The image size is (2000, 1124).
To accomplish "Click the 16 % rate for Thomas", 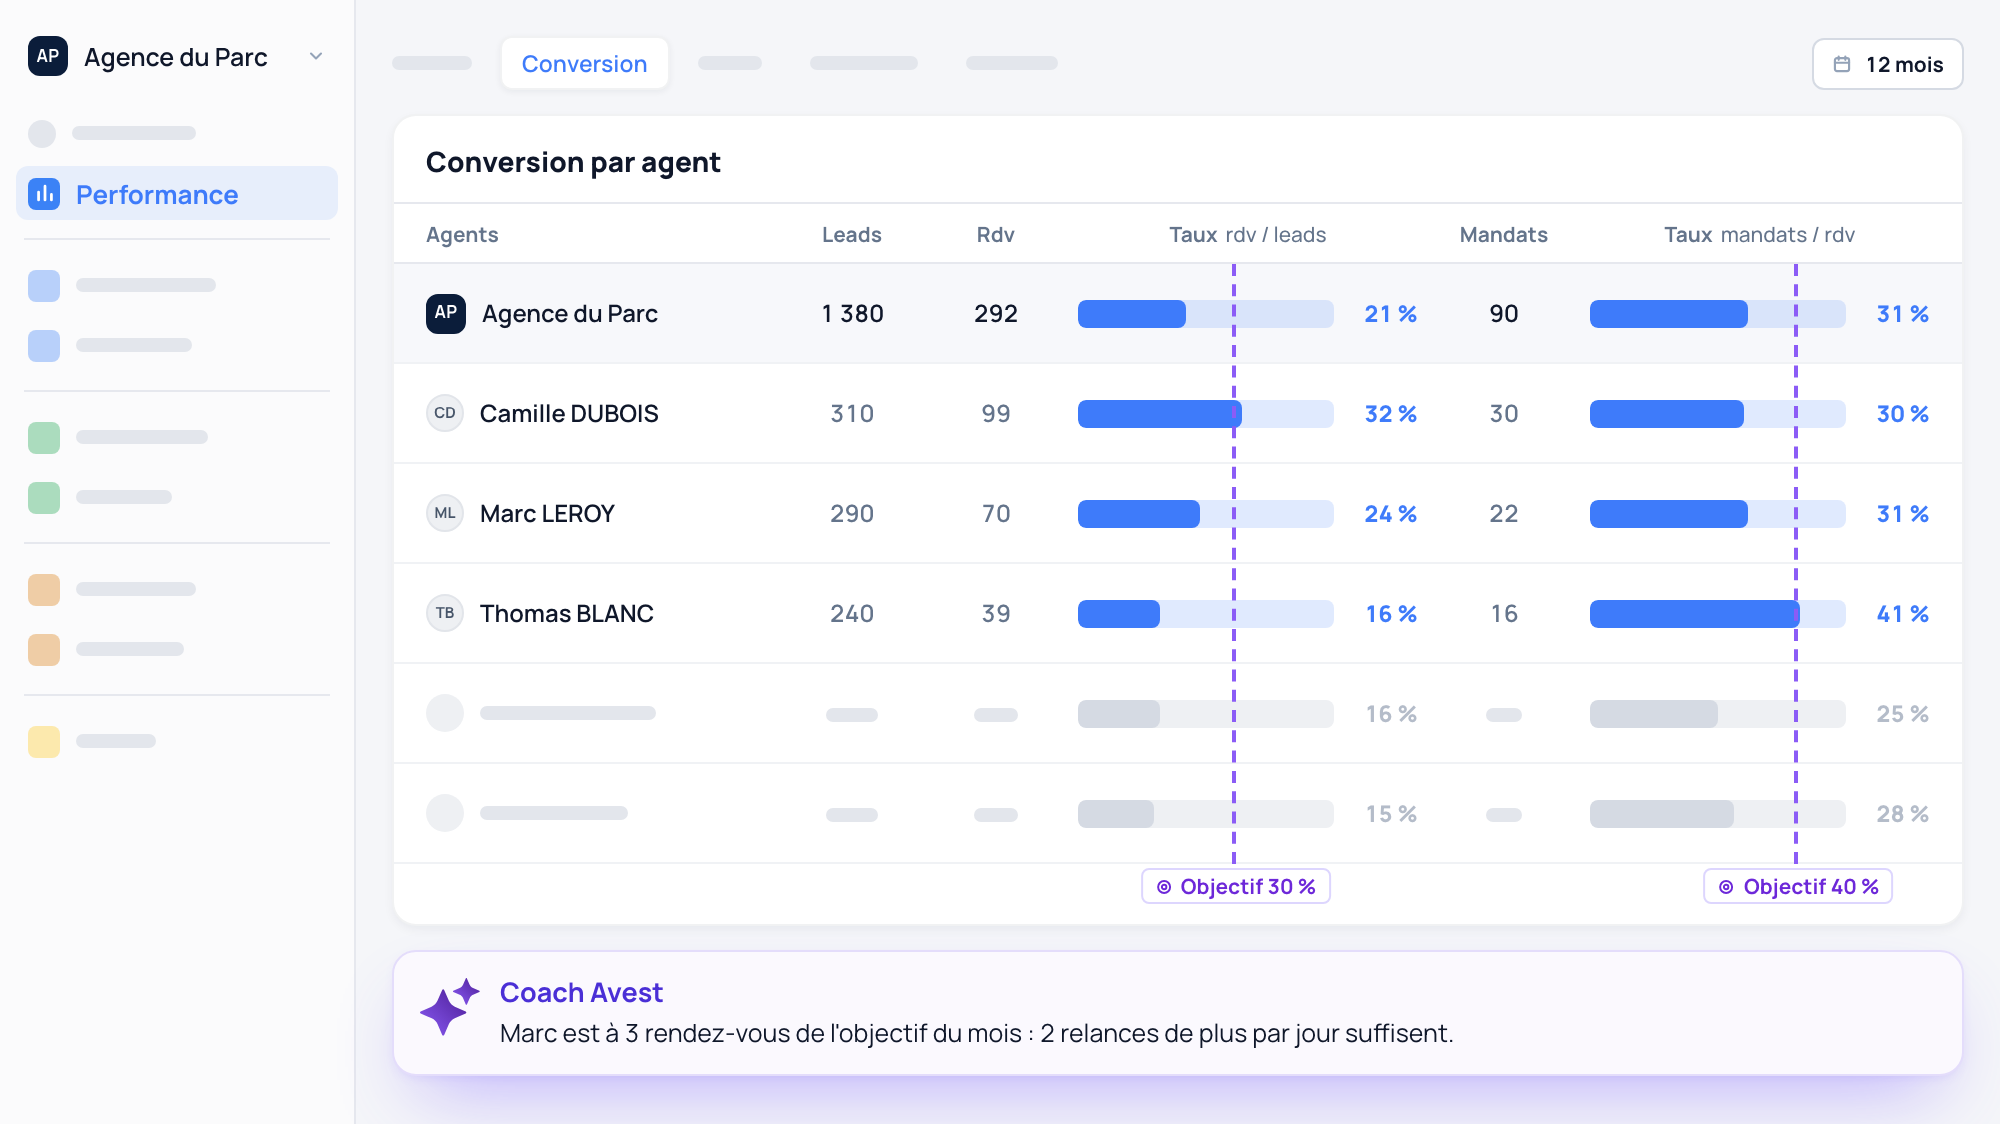I will click(1391, 614).
